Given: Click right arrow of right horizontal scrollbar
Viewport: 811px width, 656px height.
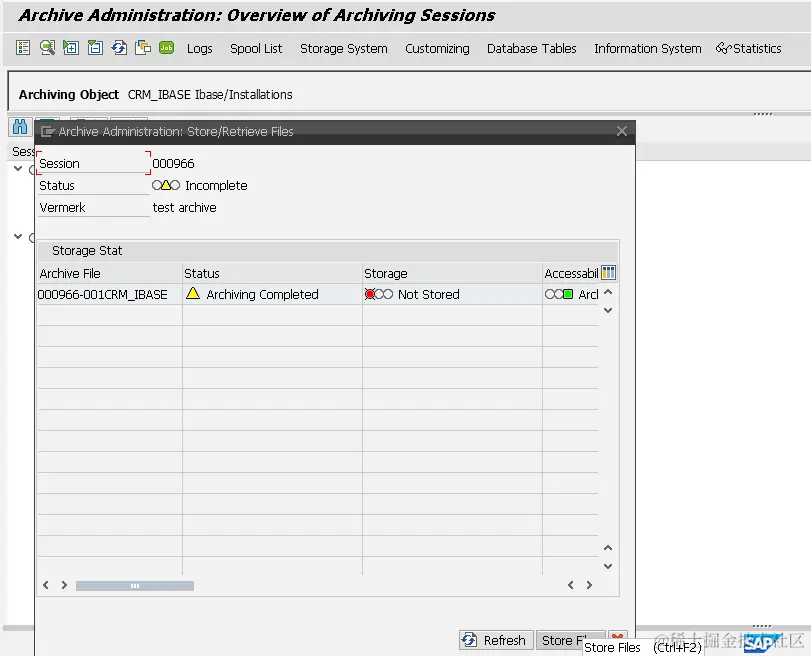Looking at the screenshot, I should pos(589,585).
